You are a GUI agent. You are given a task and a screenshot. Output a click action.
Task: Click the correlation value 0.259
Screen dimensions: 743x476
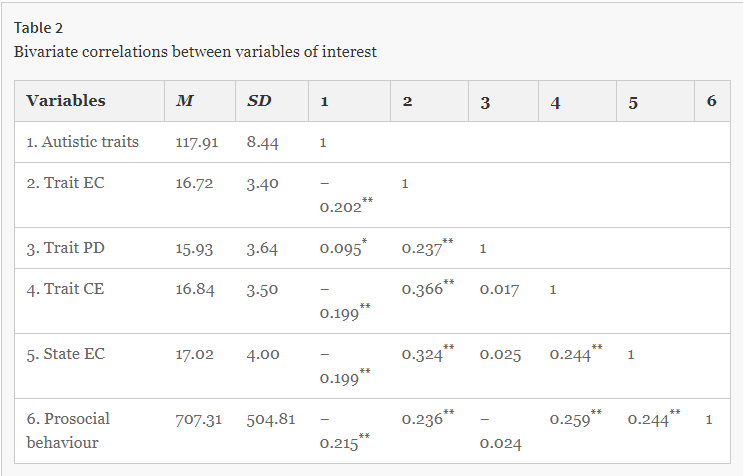coord(570,419)
